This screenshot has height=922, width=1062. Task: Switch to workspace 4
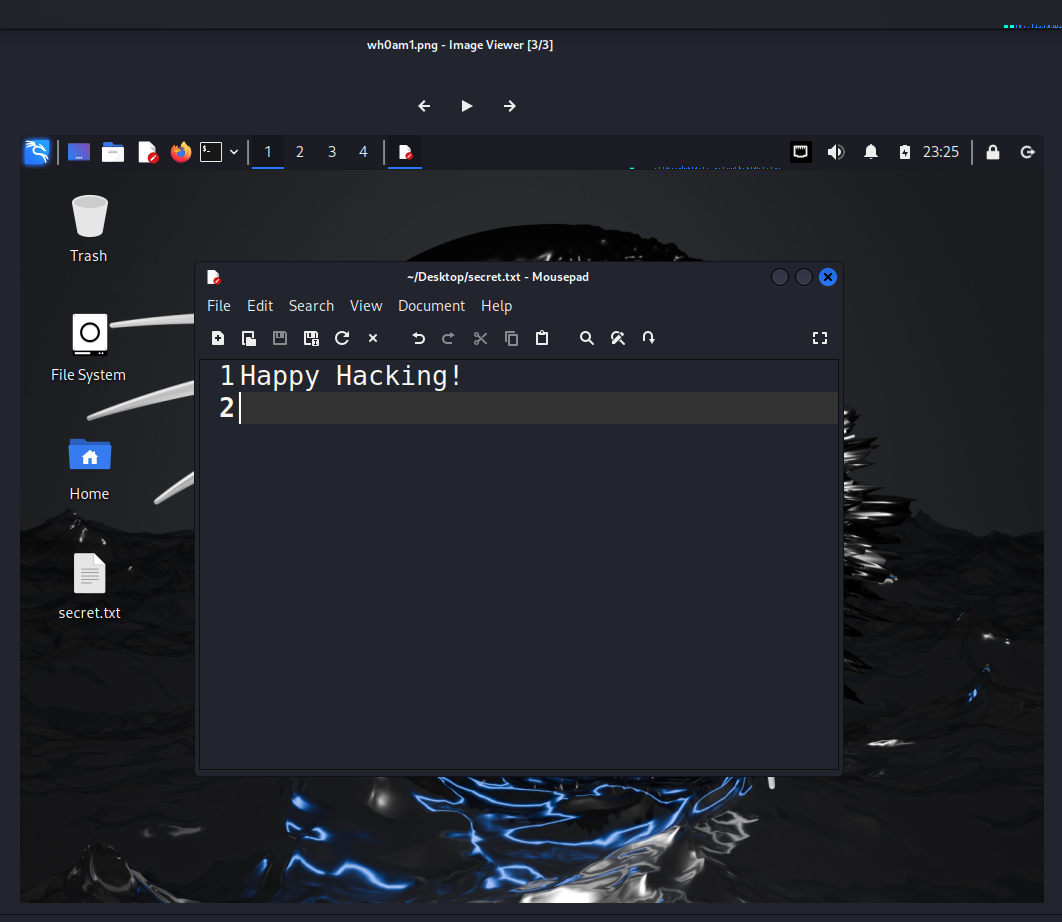tap(363, 152)
